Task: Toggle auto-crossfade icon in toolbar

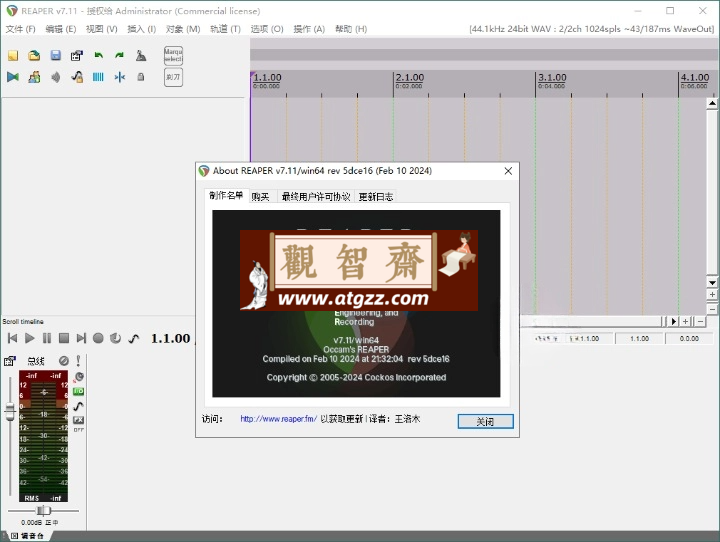Action: click(x=13, y=77)
